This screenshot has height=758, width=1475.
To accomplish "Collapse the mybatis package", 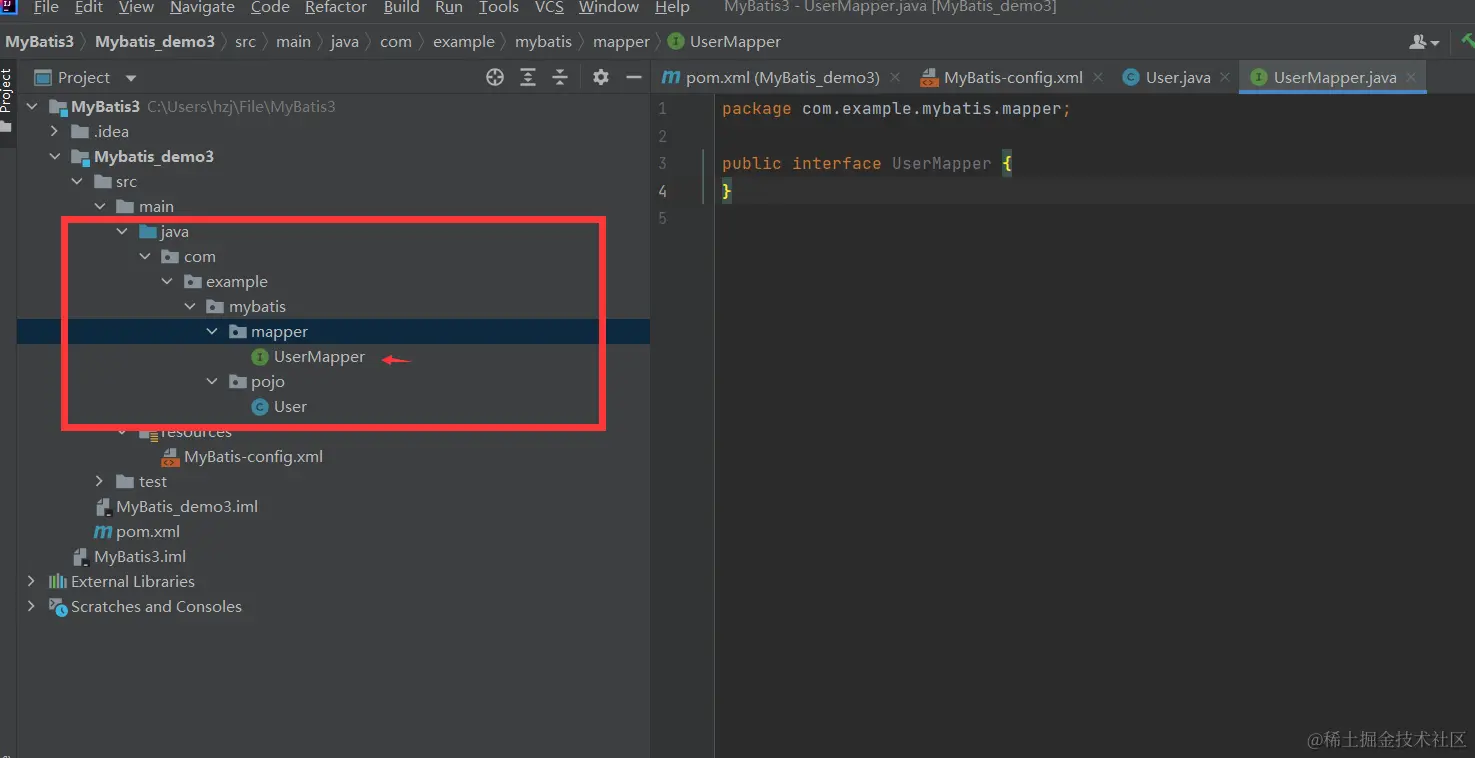I will pos(190,306).
